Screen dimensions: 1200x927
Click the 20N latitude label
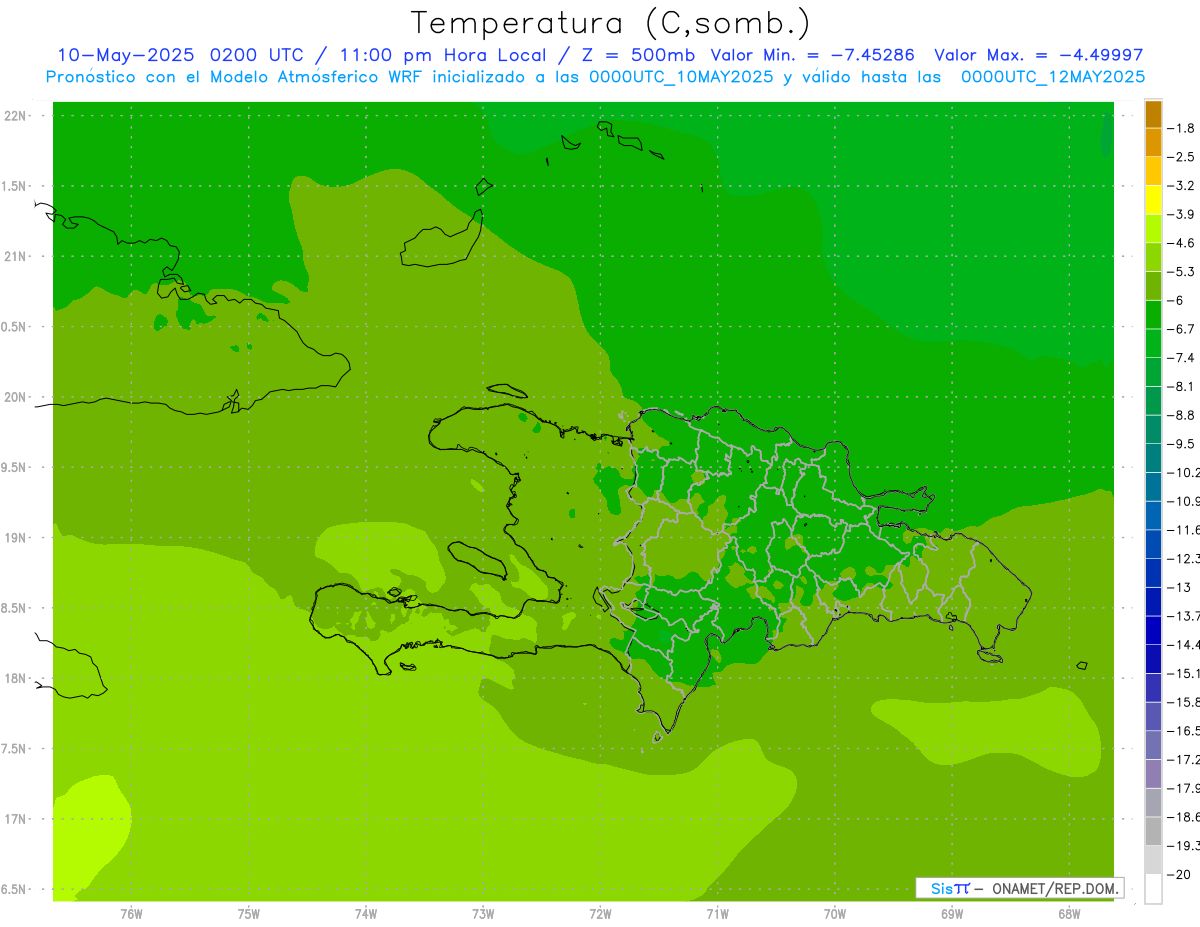[x=16, y=397]
